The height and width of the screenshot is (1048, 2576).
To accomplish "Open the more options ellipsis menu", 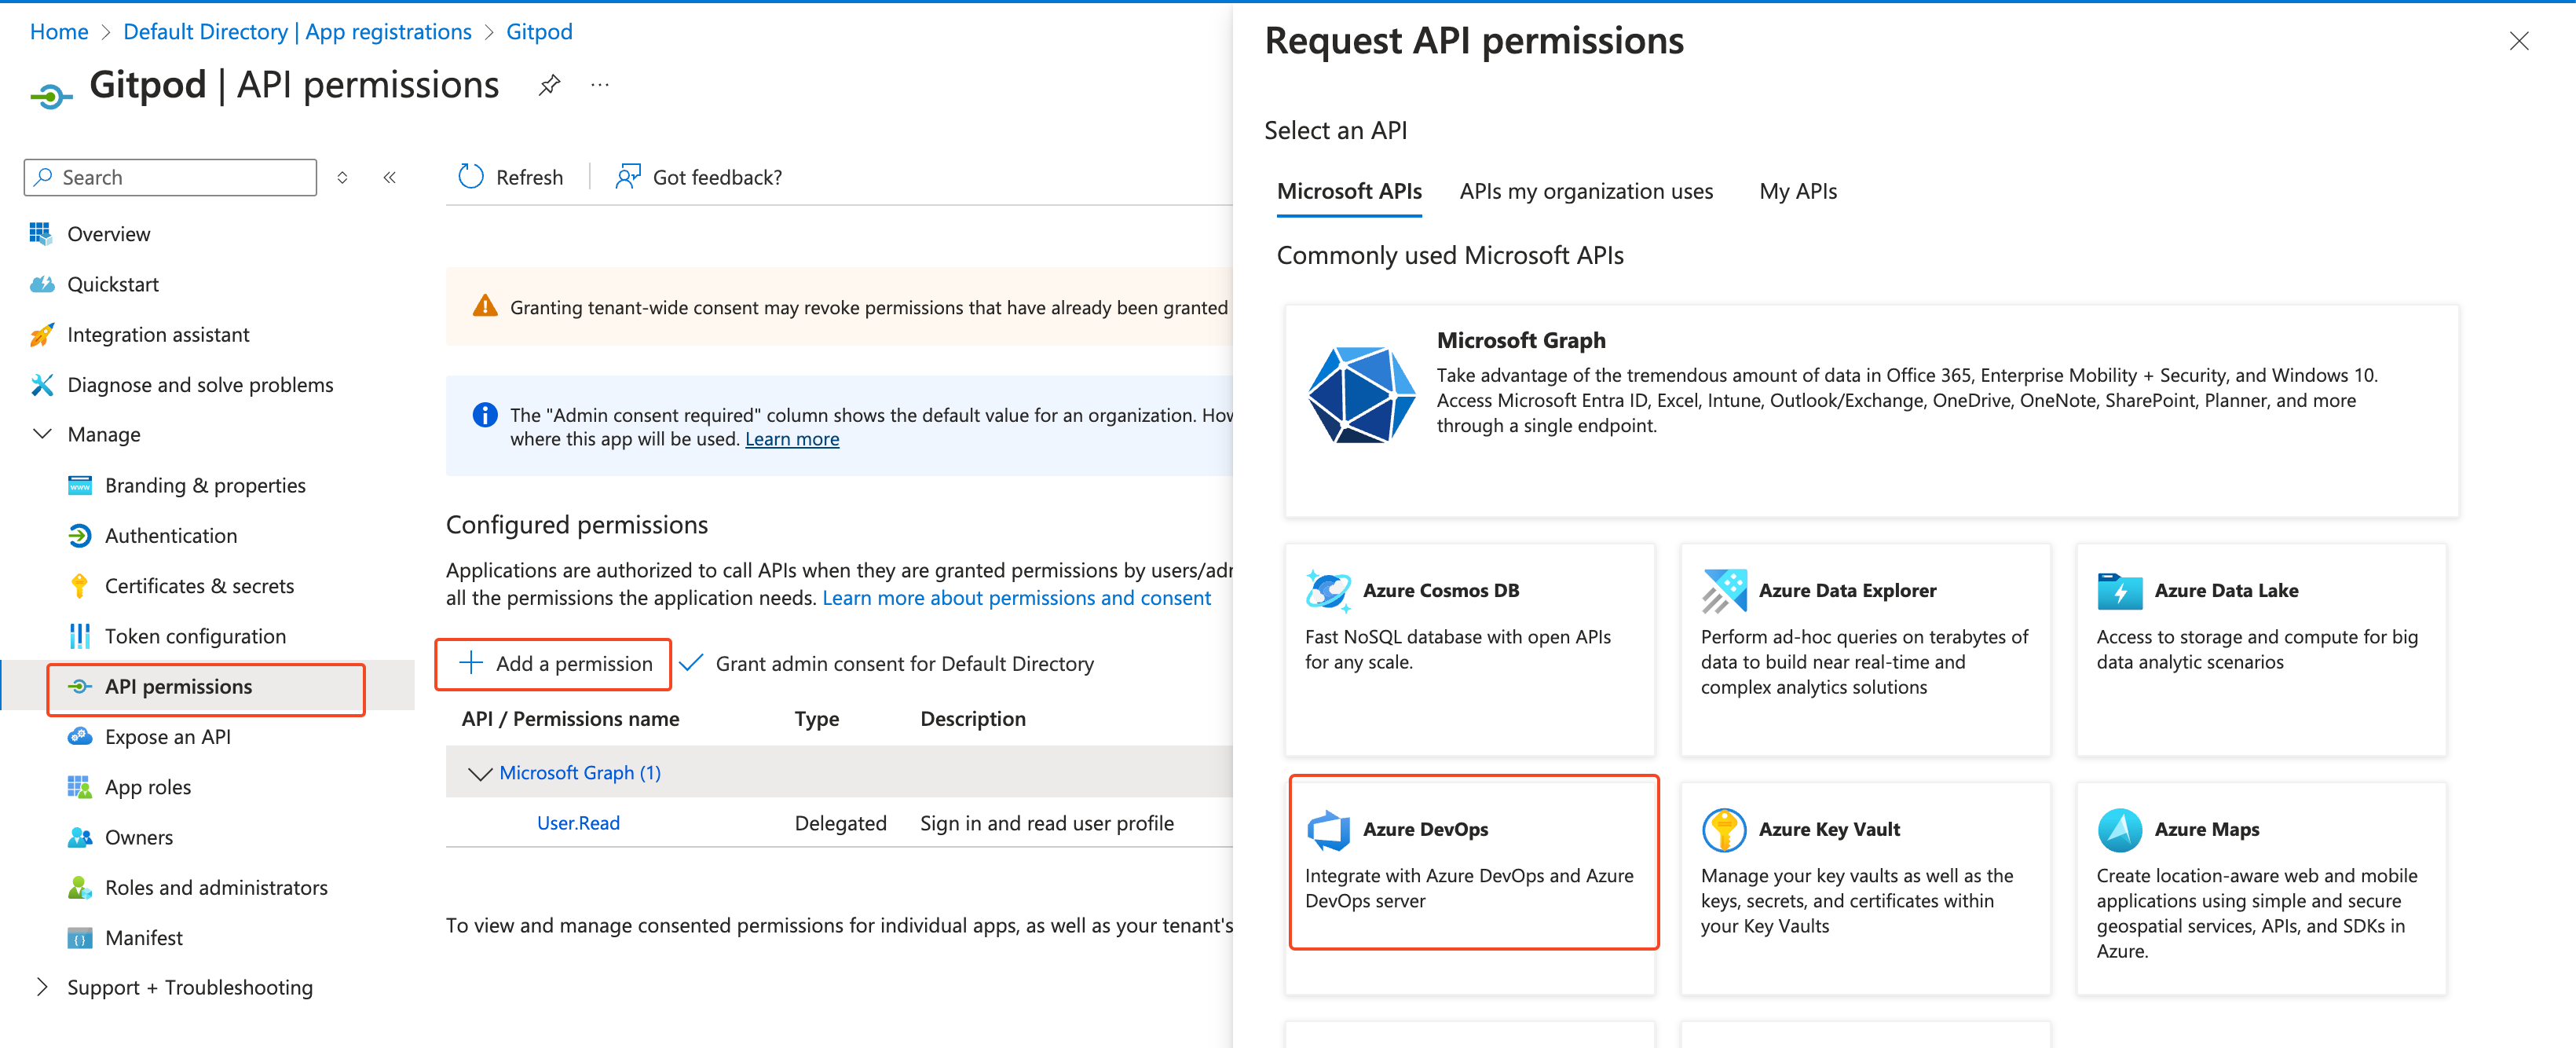I will pyautogui.click(x=600, y=86).
